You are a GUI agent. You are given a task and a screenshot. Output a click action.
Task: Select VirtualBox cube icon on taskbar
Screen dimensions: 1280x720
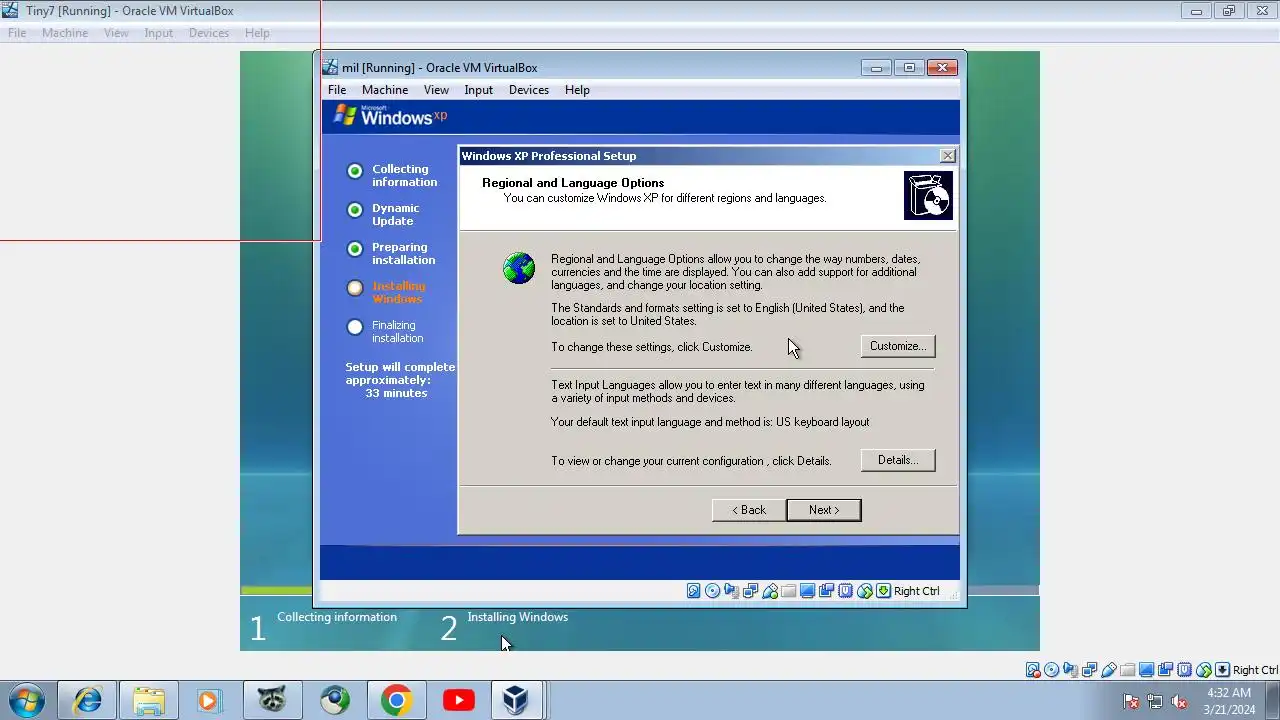tap(516, 701)
